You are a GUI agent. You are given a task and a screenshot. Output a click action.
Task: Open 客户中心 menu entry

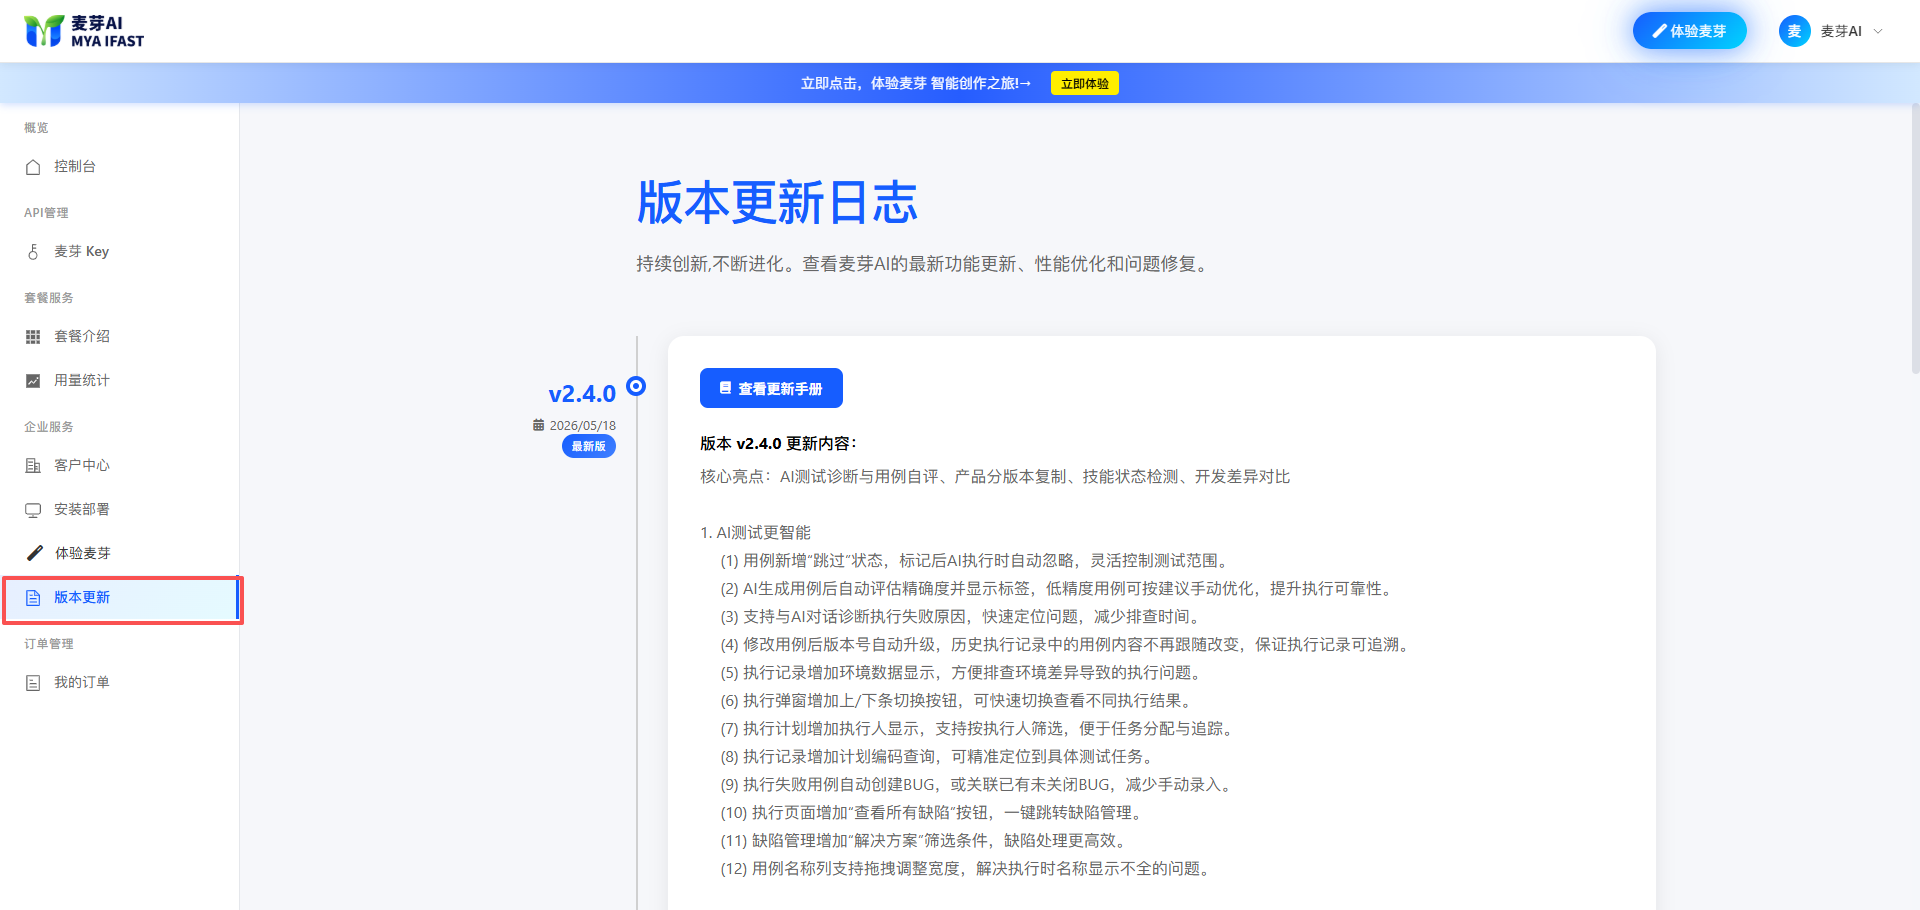click(x=120, y=466)
